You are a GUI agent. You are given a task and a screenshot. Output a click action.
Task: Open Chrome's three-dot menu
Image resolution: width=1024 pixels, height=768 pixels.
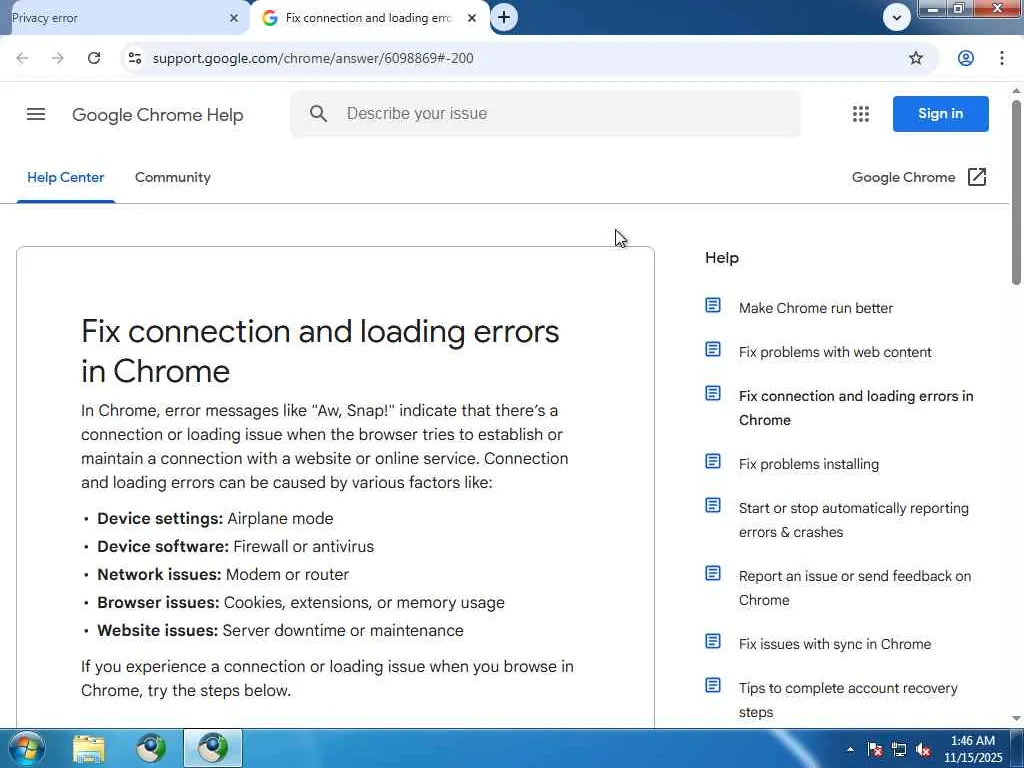[1002, 58]
